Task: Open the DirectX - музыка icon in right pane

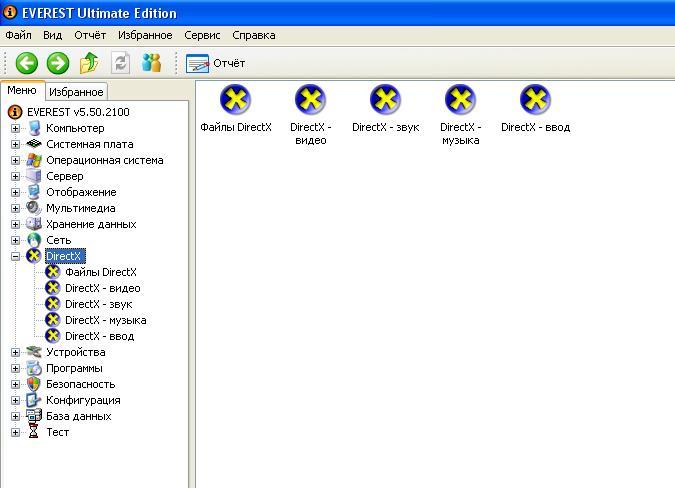Action: click(461, 100)
